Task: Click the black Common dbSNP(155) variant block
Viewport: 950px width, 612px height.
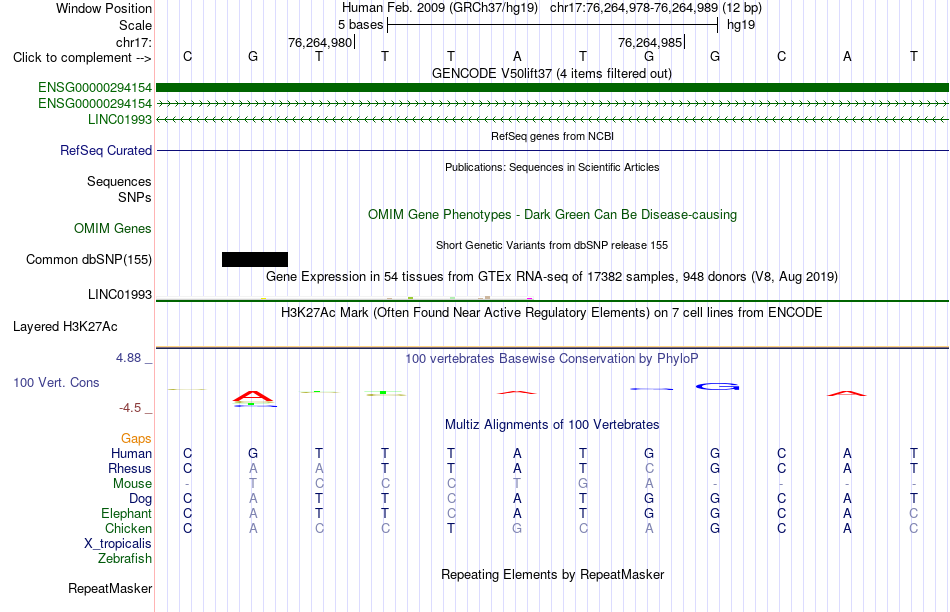Action: (x=254, y=259)
